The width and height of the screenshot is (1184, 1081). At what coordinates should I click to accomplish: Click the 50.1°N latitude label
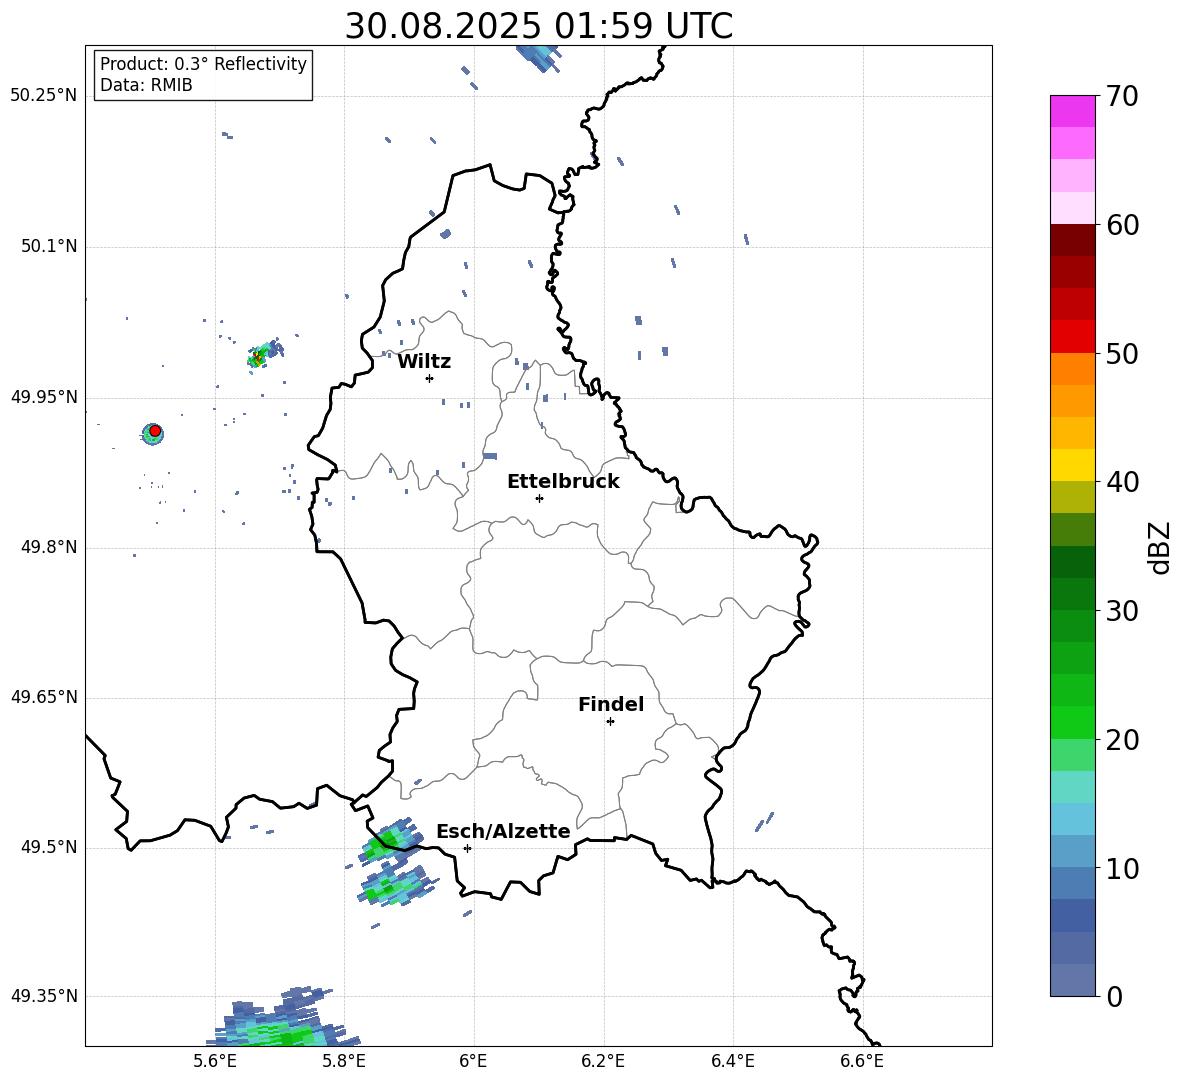click(49, 246)
